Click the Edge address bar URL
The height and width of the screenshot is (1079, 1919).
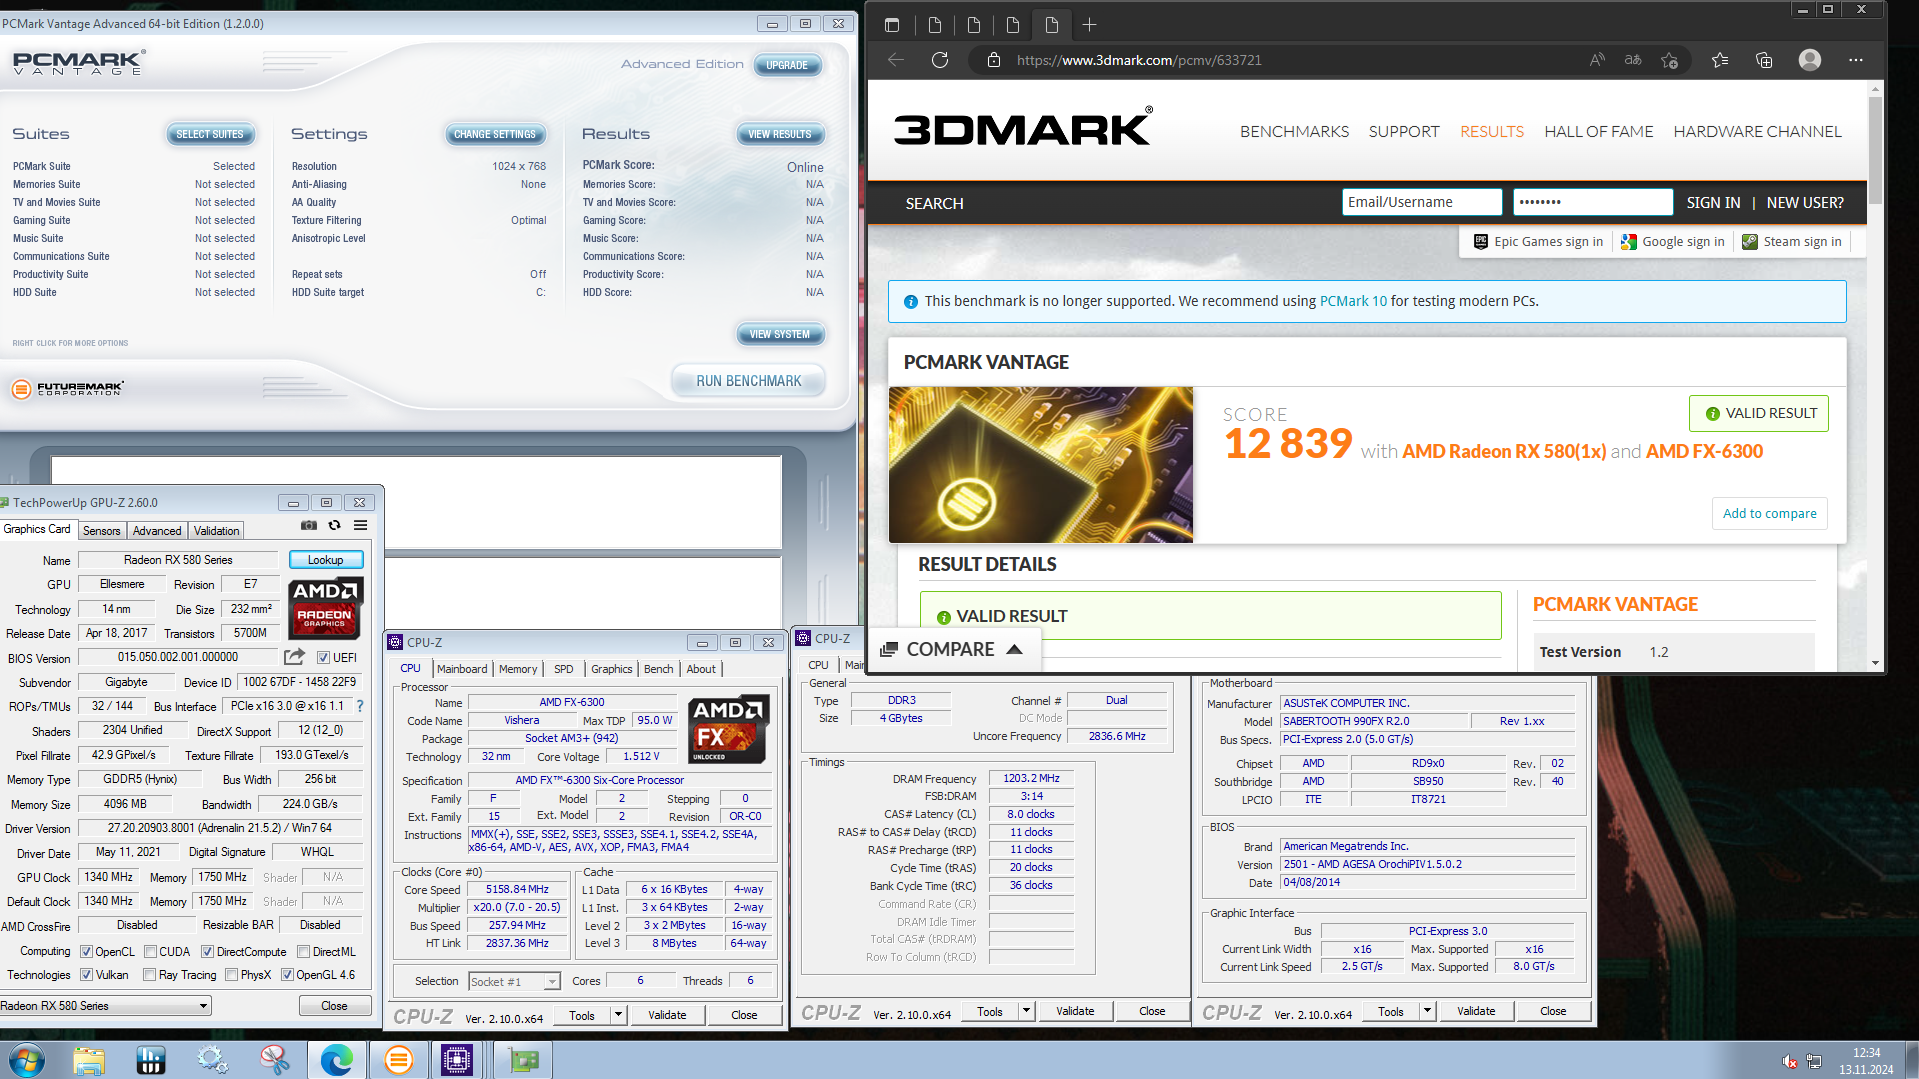(x=1139, y=60)
